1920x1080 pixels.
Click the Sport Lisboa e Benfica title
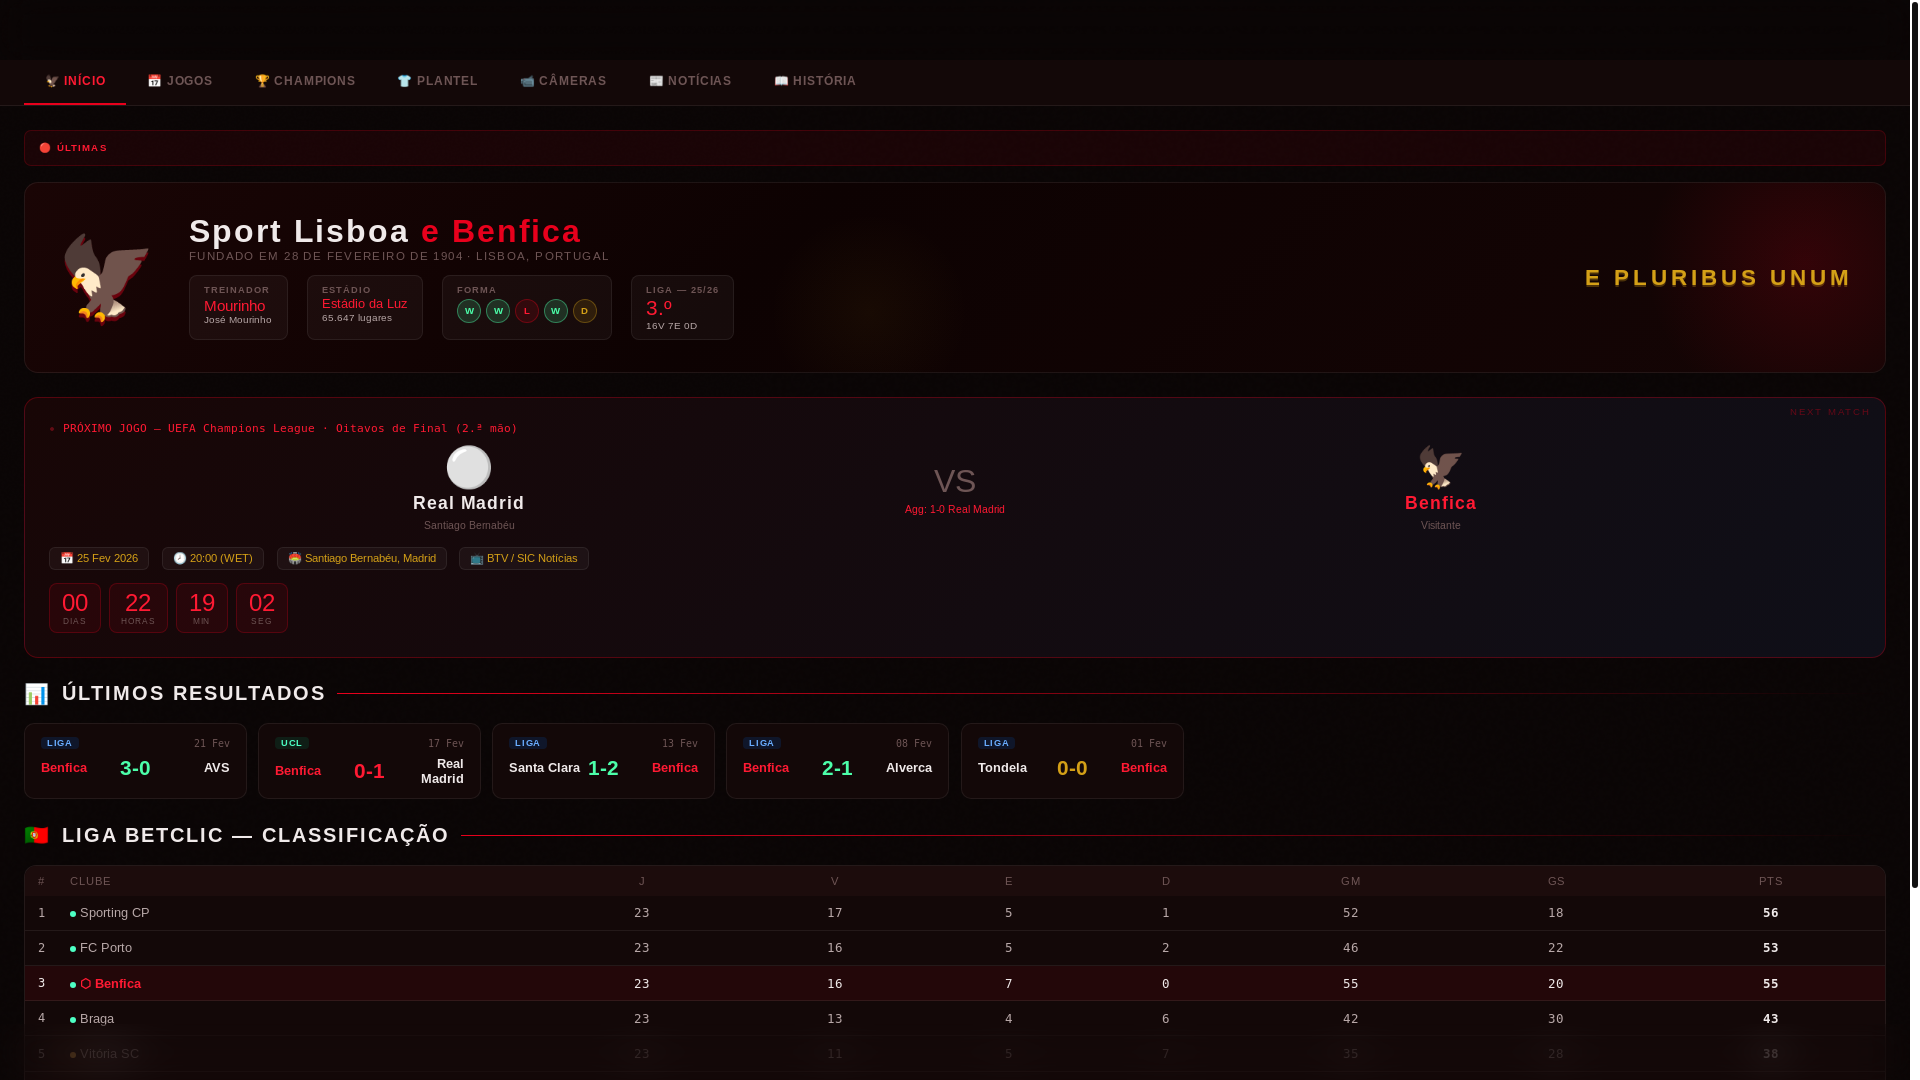point(385,231)
